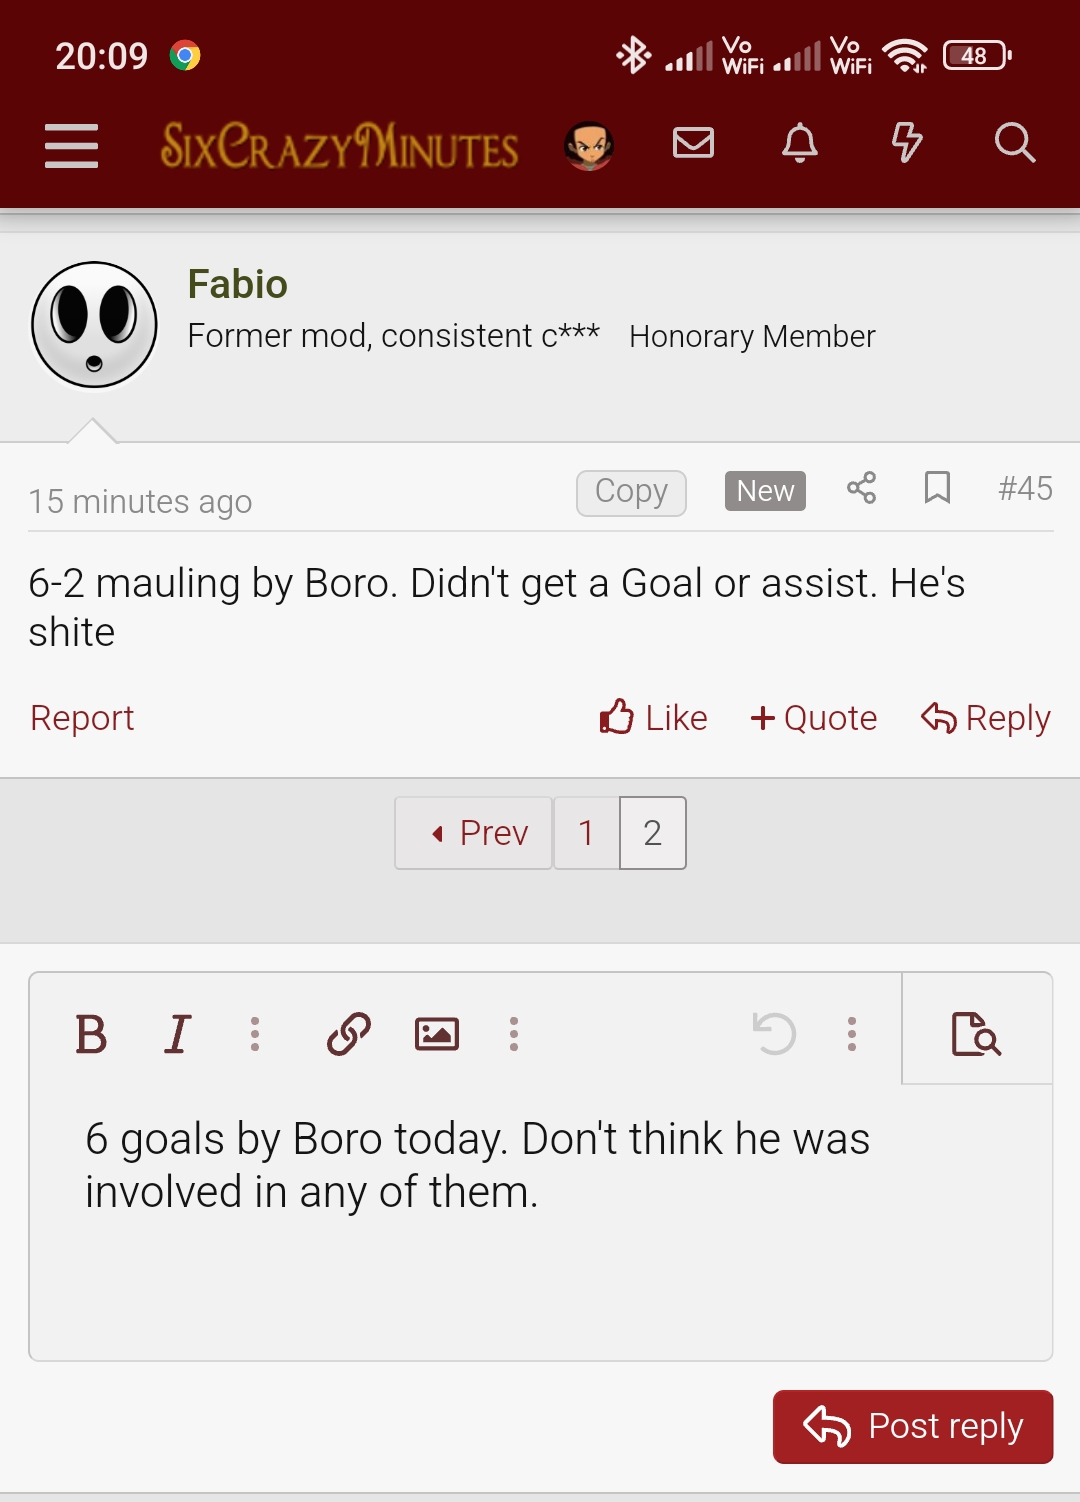Insert an image using the editor toolbar
Image resolution: width=1080 pixels, height=1502 pixels.
point(437,1034)
